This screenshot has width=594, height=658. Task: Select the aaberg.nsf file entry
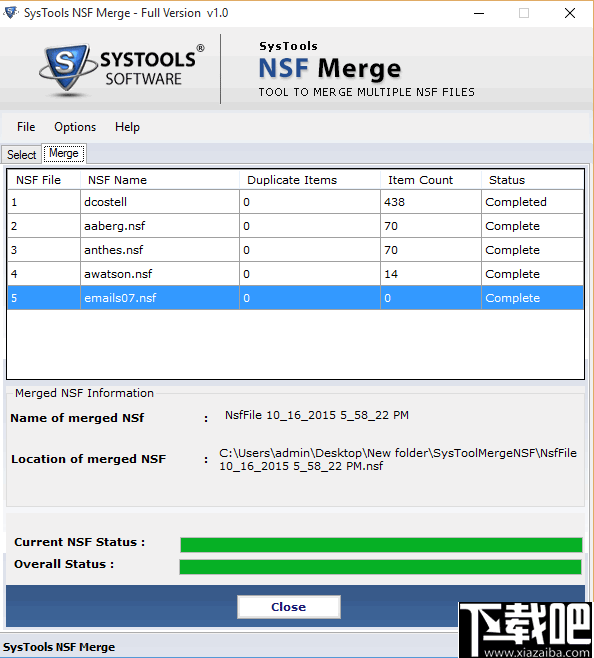[160, 226]
